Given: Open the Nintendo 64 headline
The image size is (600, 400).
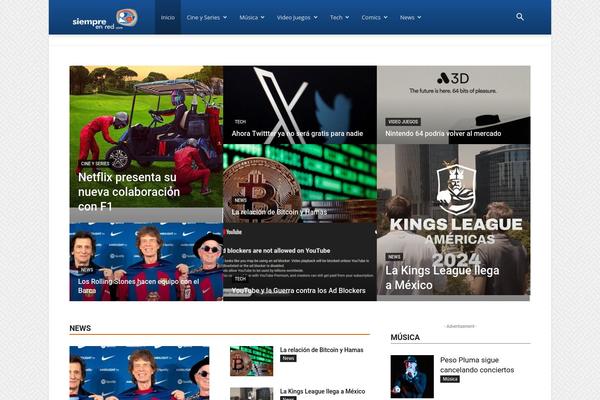Looking at the screenshot, I should 443,134.
